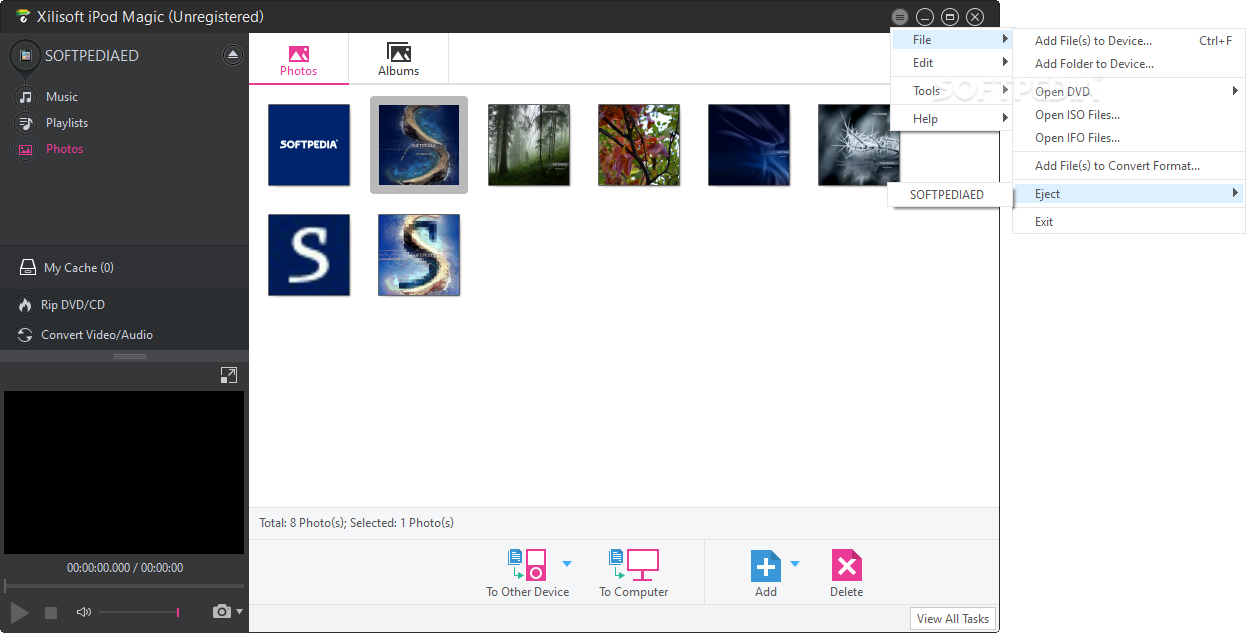The width and height of the screenshot is (1246, 633).
Task: Choose Add File(s) to Convert Format
Action: [1129, 166]
